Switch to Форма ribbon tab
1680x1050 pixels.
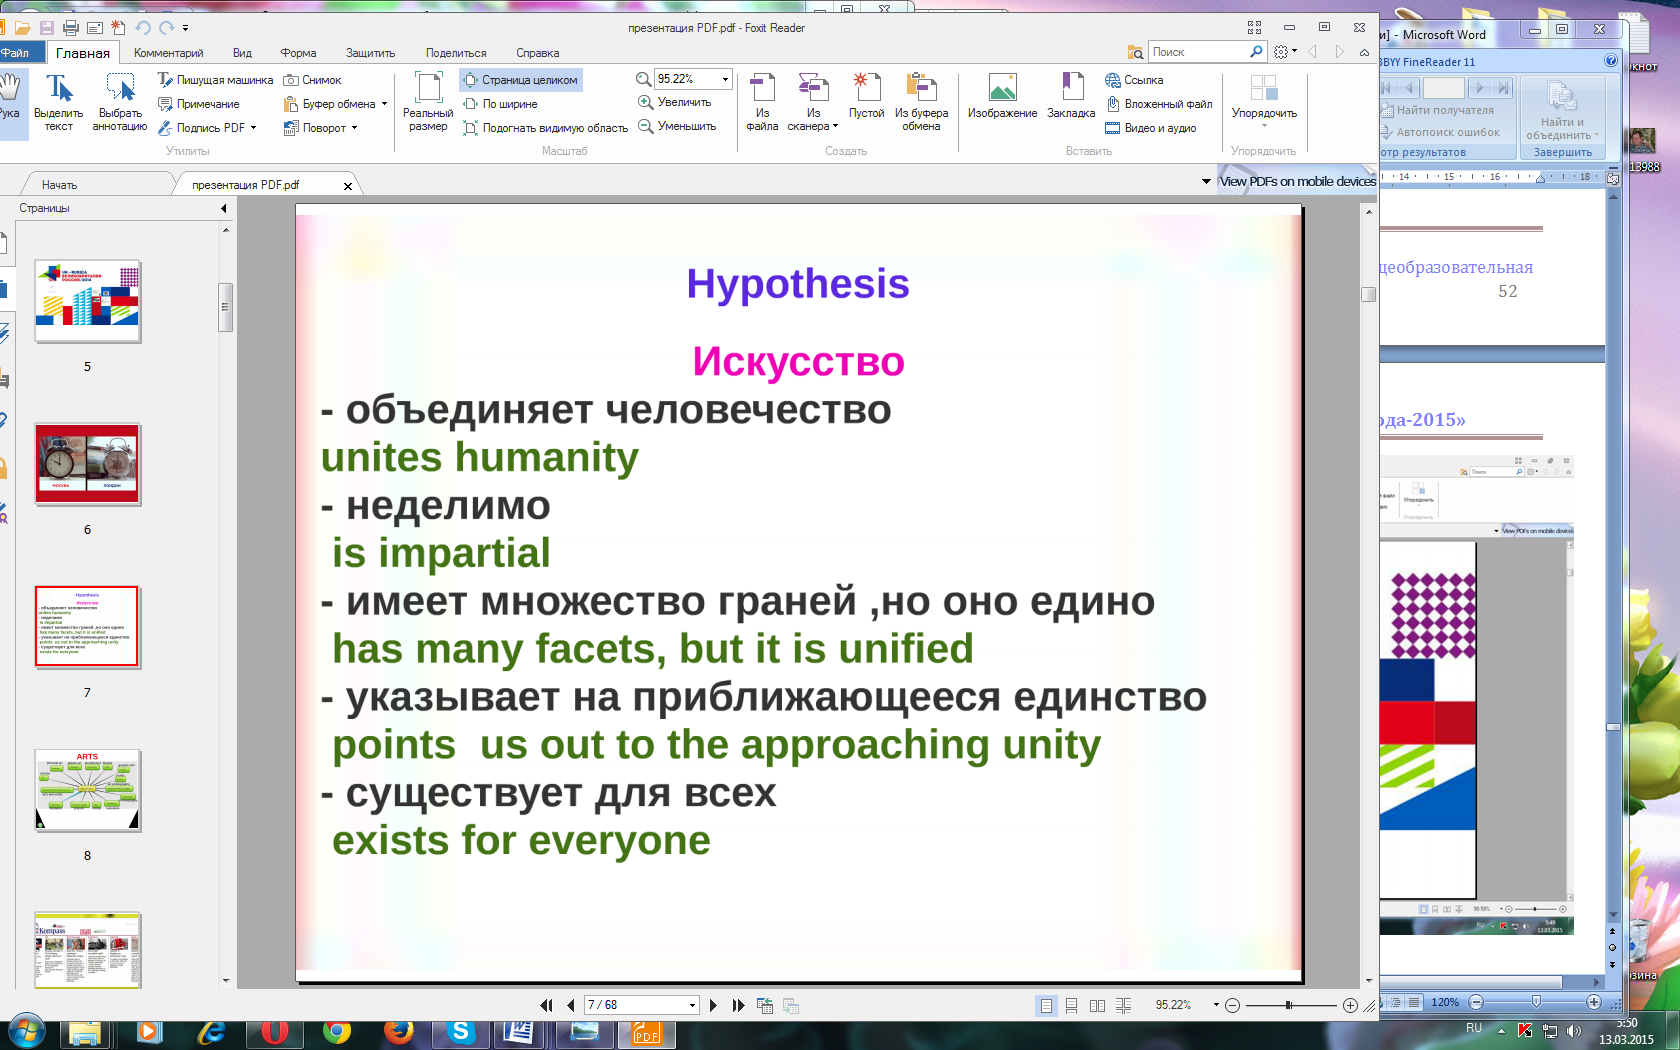click(298, 53)
